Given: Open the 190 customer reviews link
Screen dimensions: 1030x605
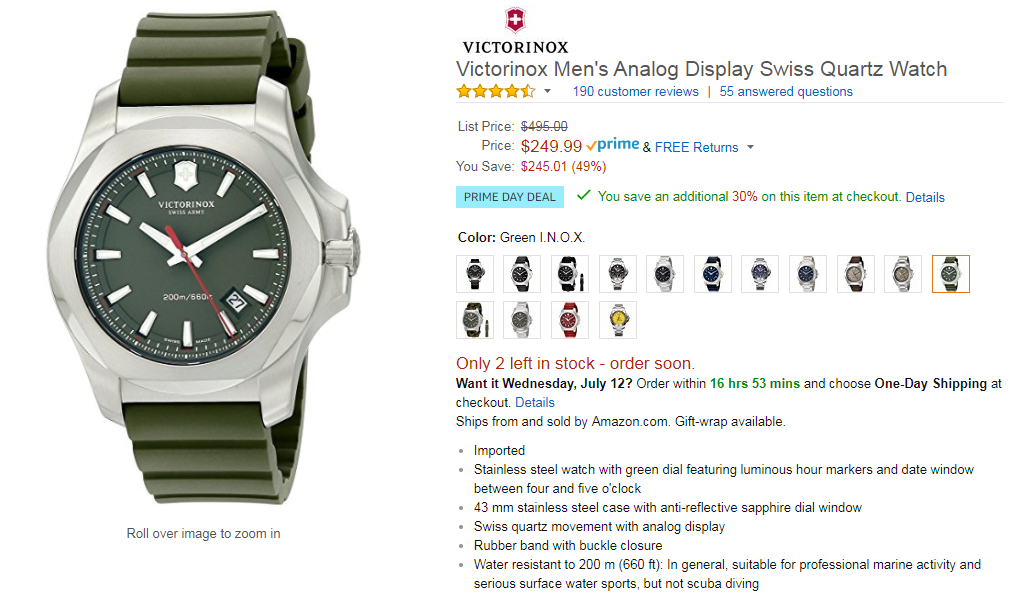Looking at the screenshot, I should tap(635, 91).
